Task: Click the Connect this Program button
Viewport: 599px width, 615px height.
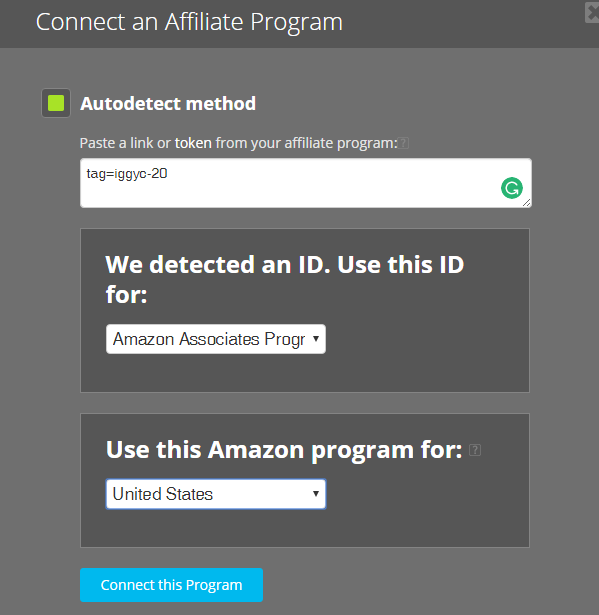Action: [171, 585]
